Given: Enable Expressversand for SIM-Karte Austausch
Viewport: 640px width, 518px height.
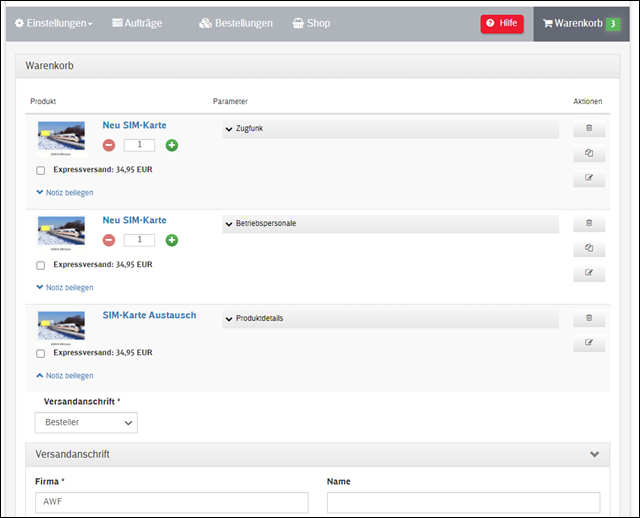Looking at the screenshot, I should click(40, 353).
